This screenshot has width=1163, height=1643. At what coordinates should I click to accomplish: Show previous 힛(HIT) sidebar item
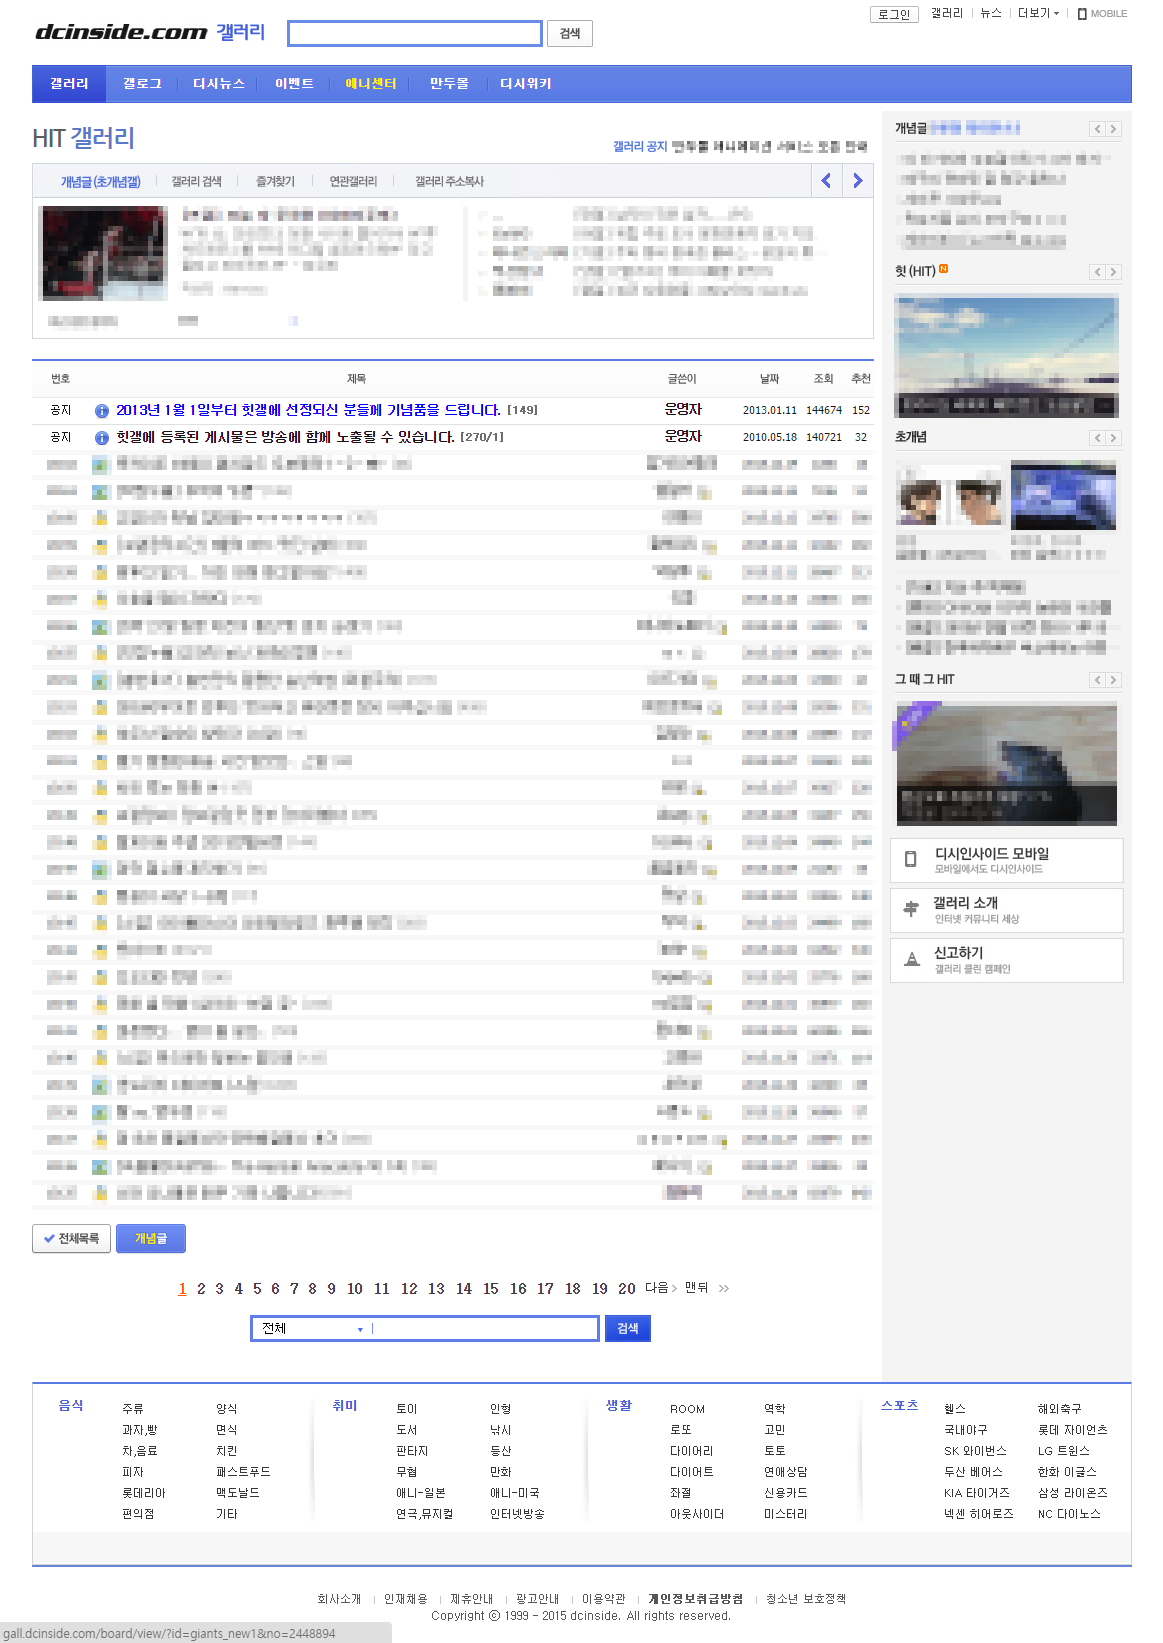(1097, 272)
